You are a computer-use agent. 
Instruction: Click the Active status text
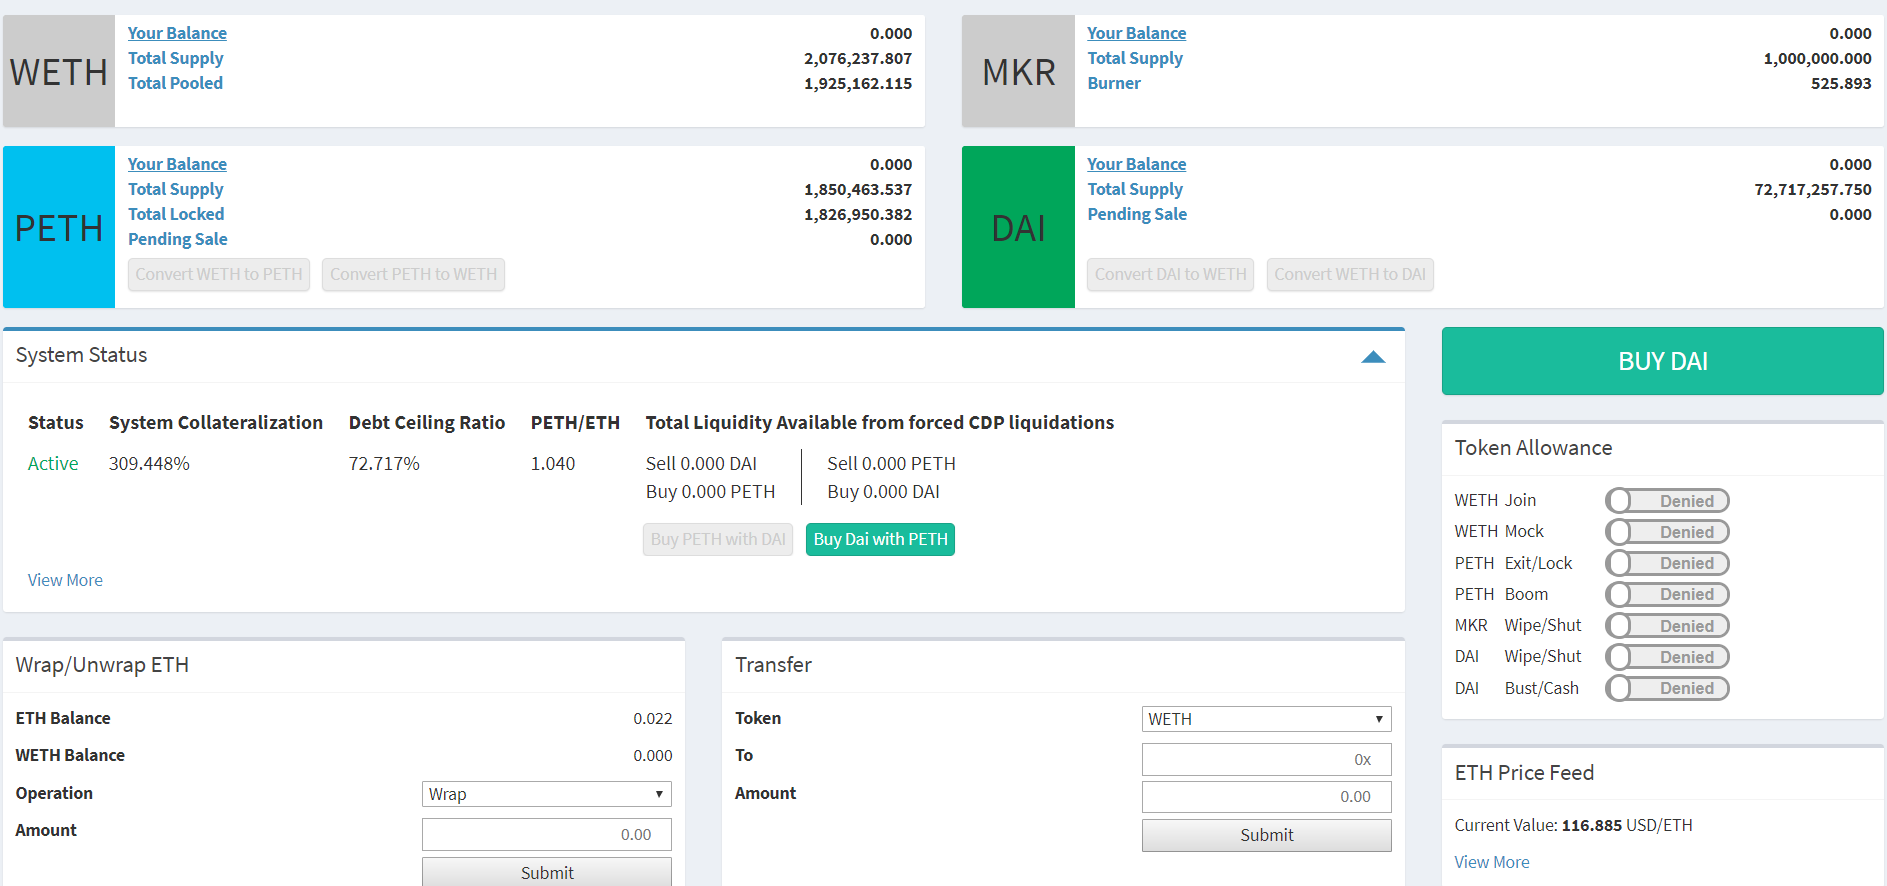pyautogui.click(x=53, y=464)
